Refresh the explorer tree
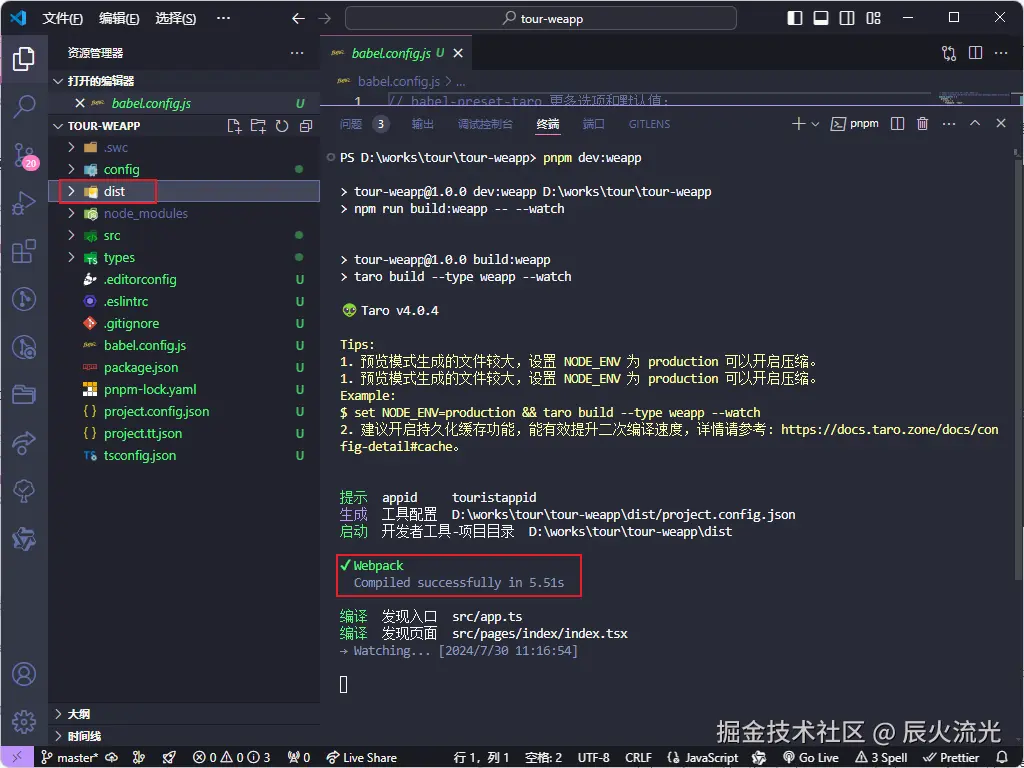The width and height of the screenshot is (1024, 768). click(281, 126)
